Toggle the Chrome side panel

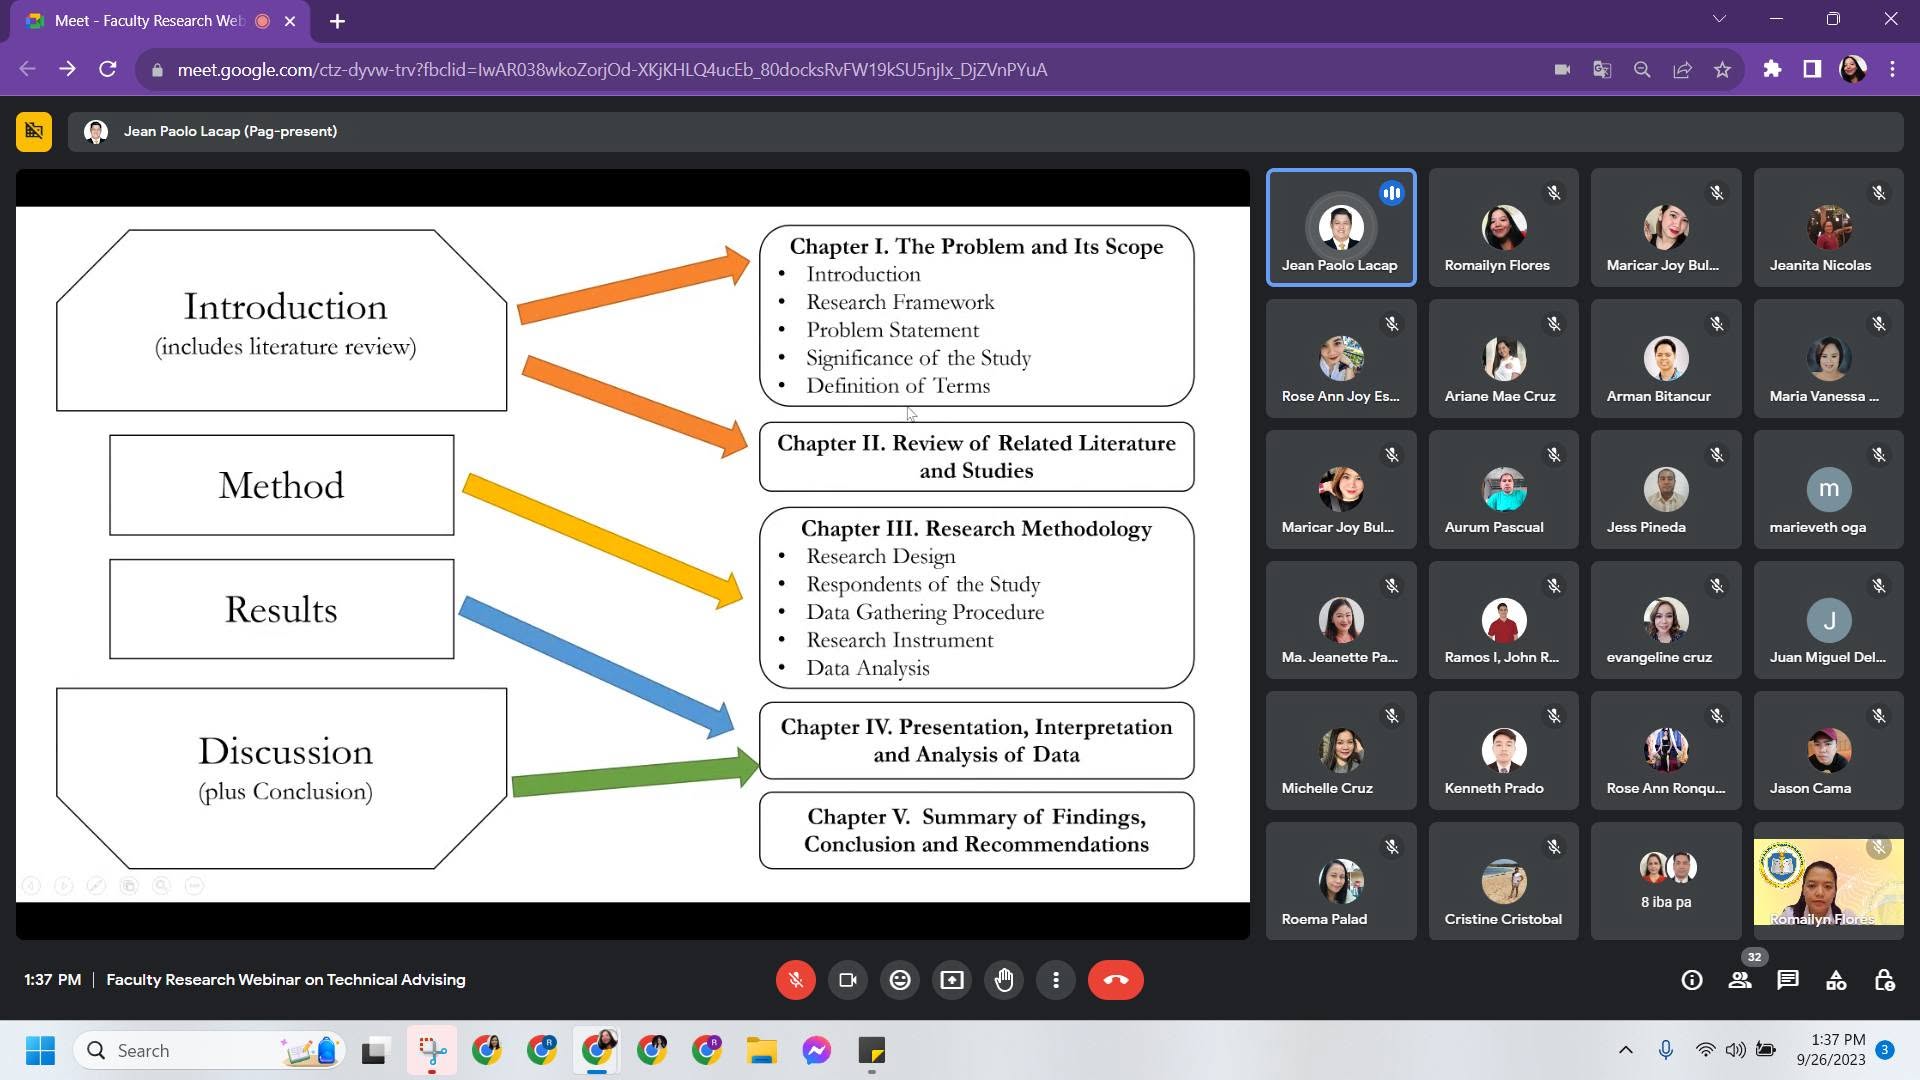(1812, 69)
